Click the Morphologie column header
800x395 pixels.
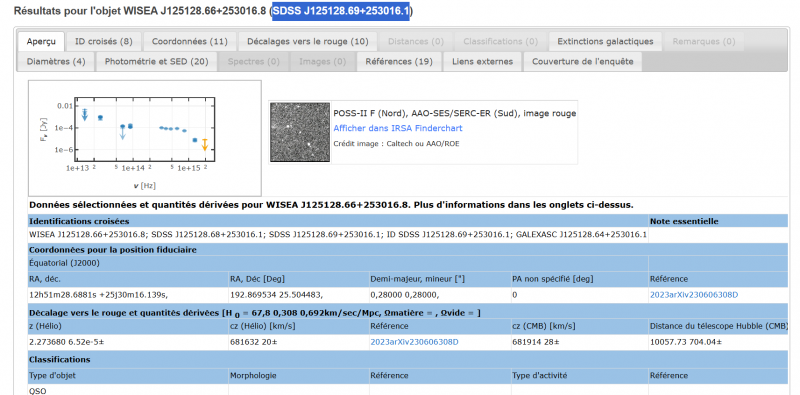click(x=254, y=375)
